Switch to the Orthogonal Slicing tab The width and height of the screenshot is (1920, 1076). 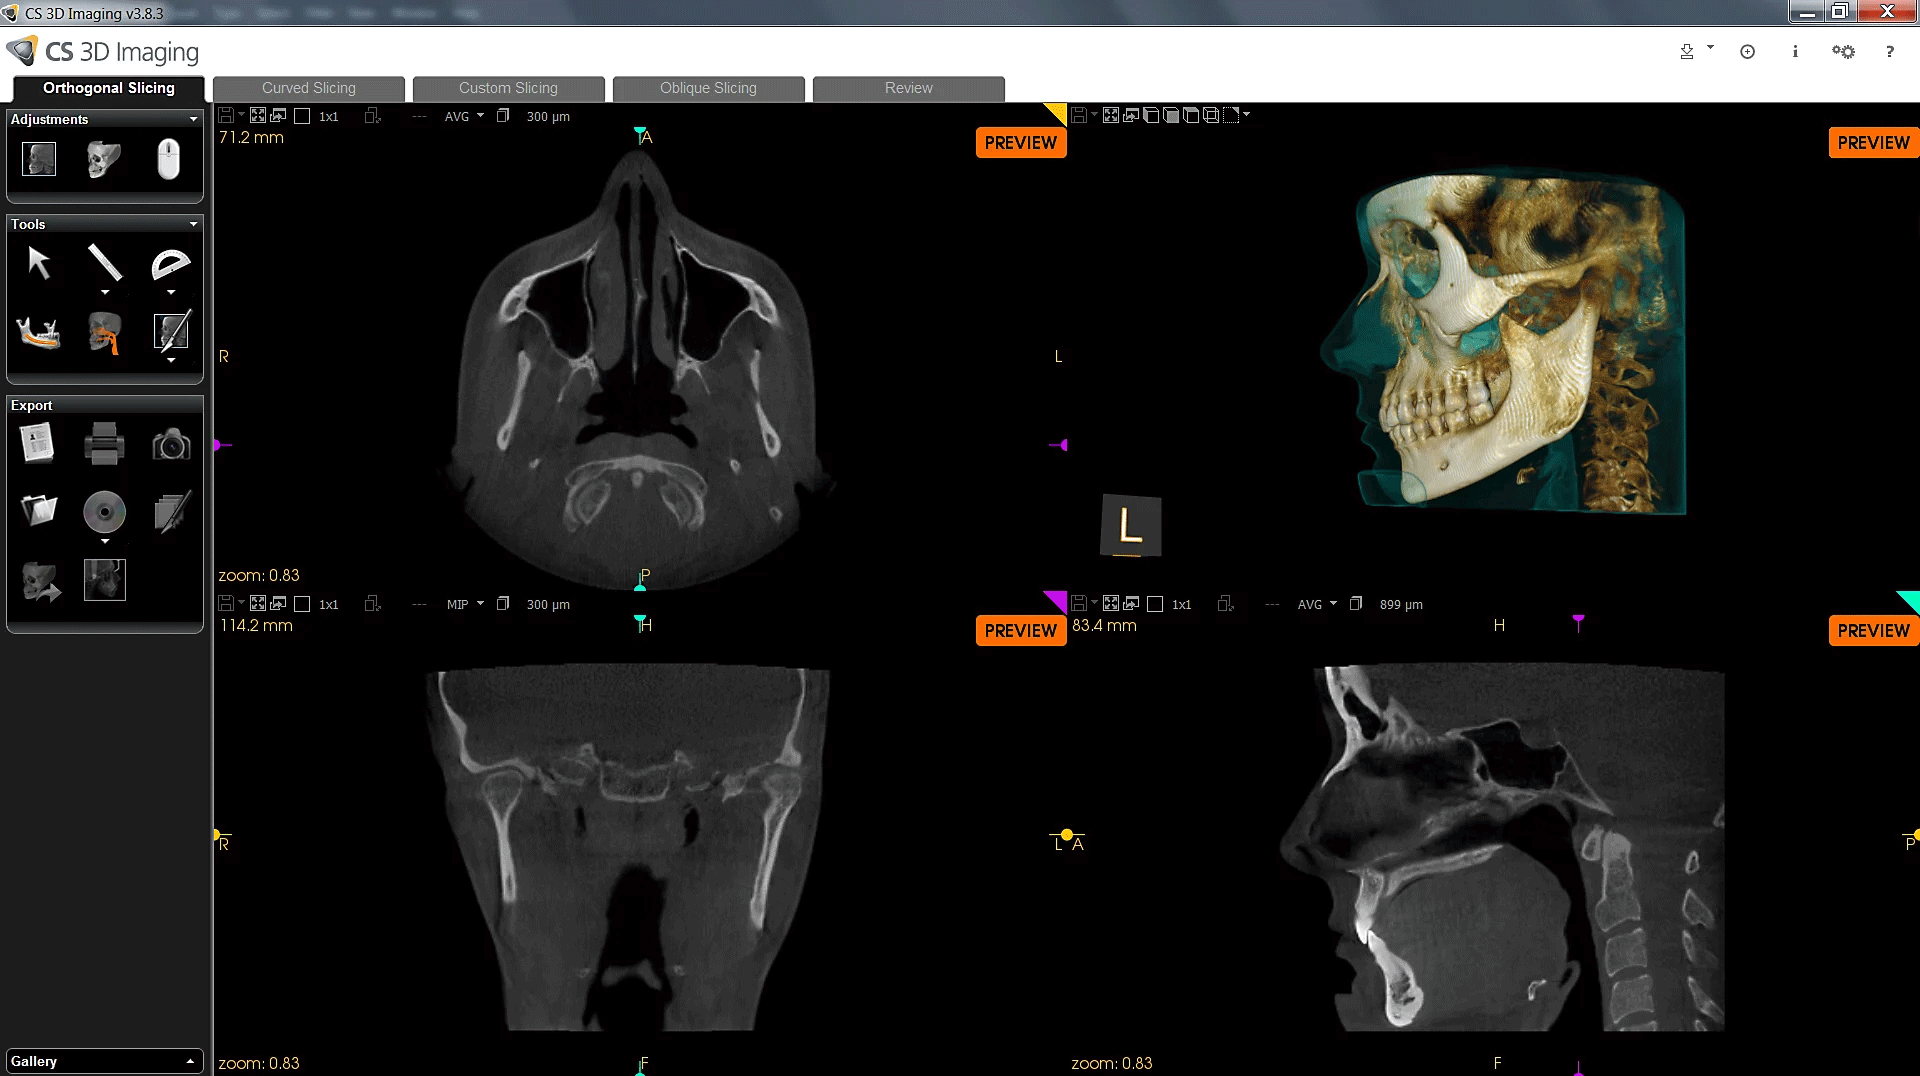(x=108, y=88)
